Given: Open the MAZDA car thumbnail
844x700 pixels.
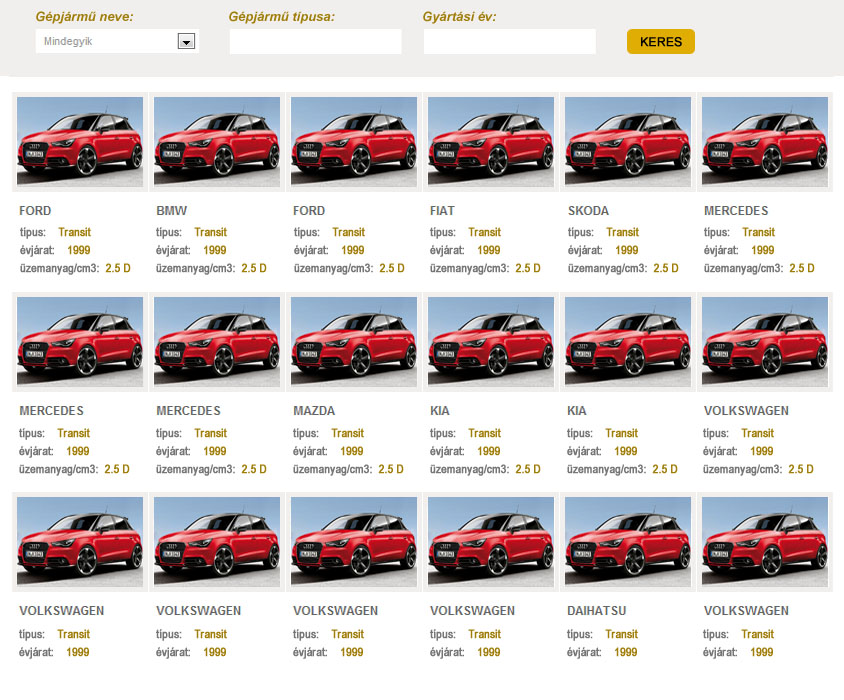Looking at the screenshot, I should coord(354,342).
